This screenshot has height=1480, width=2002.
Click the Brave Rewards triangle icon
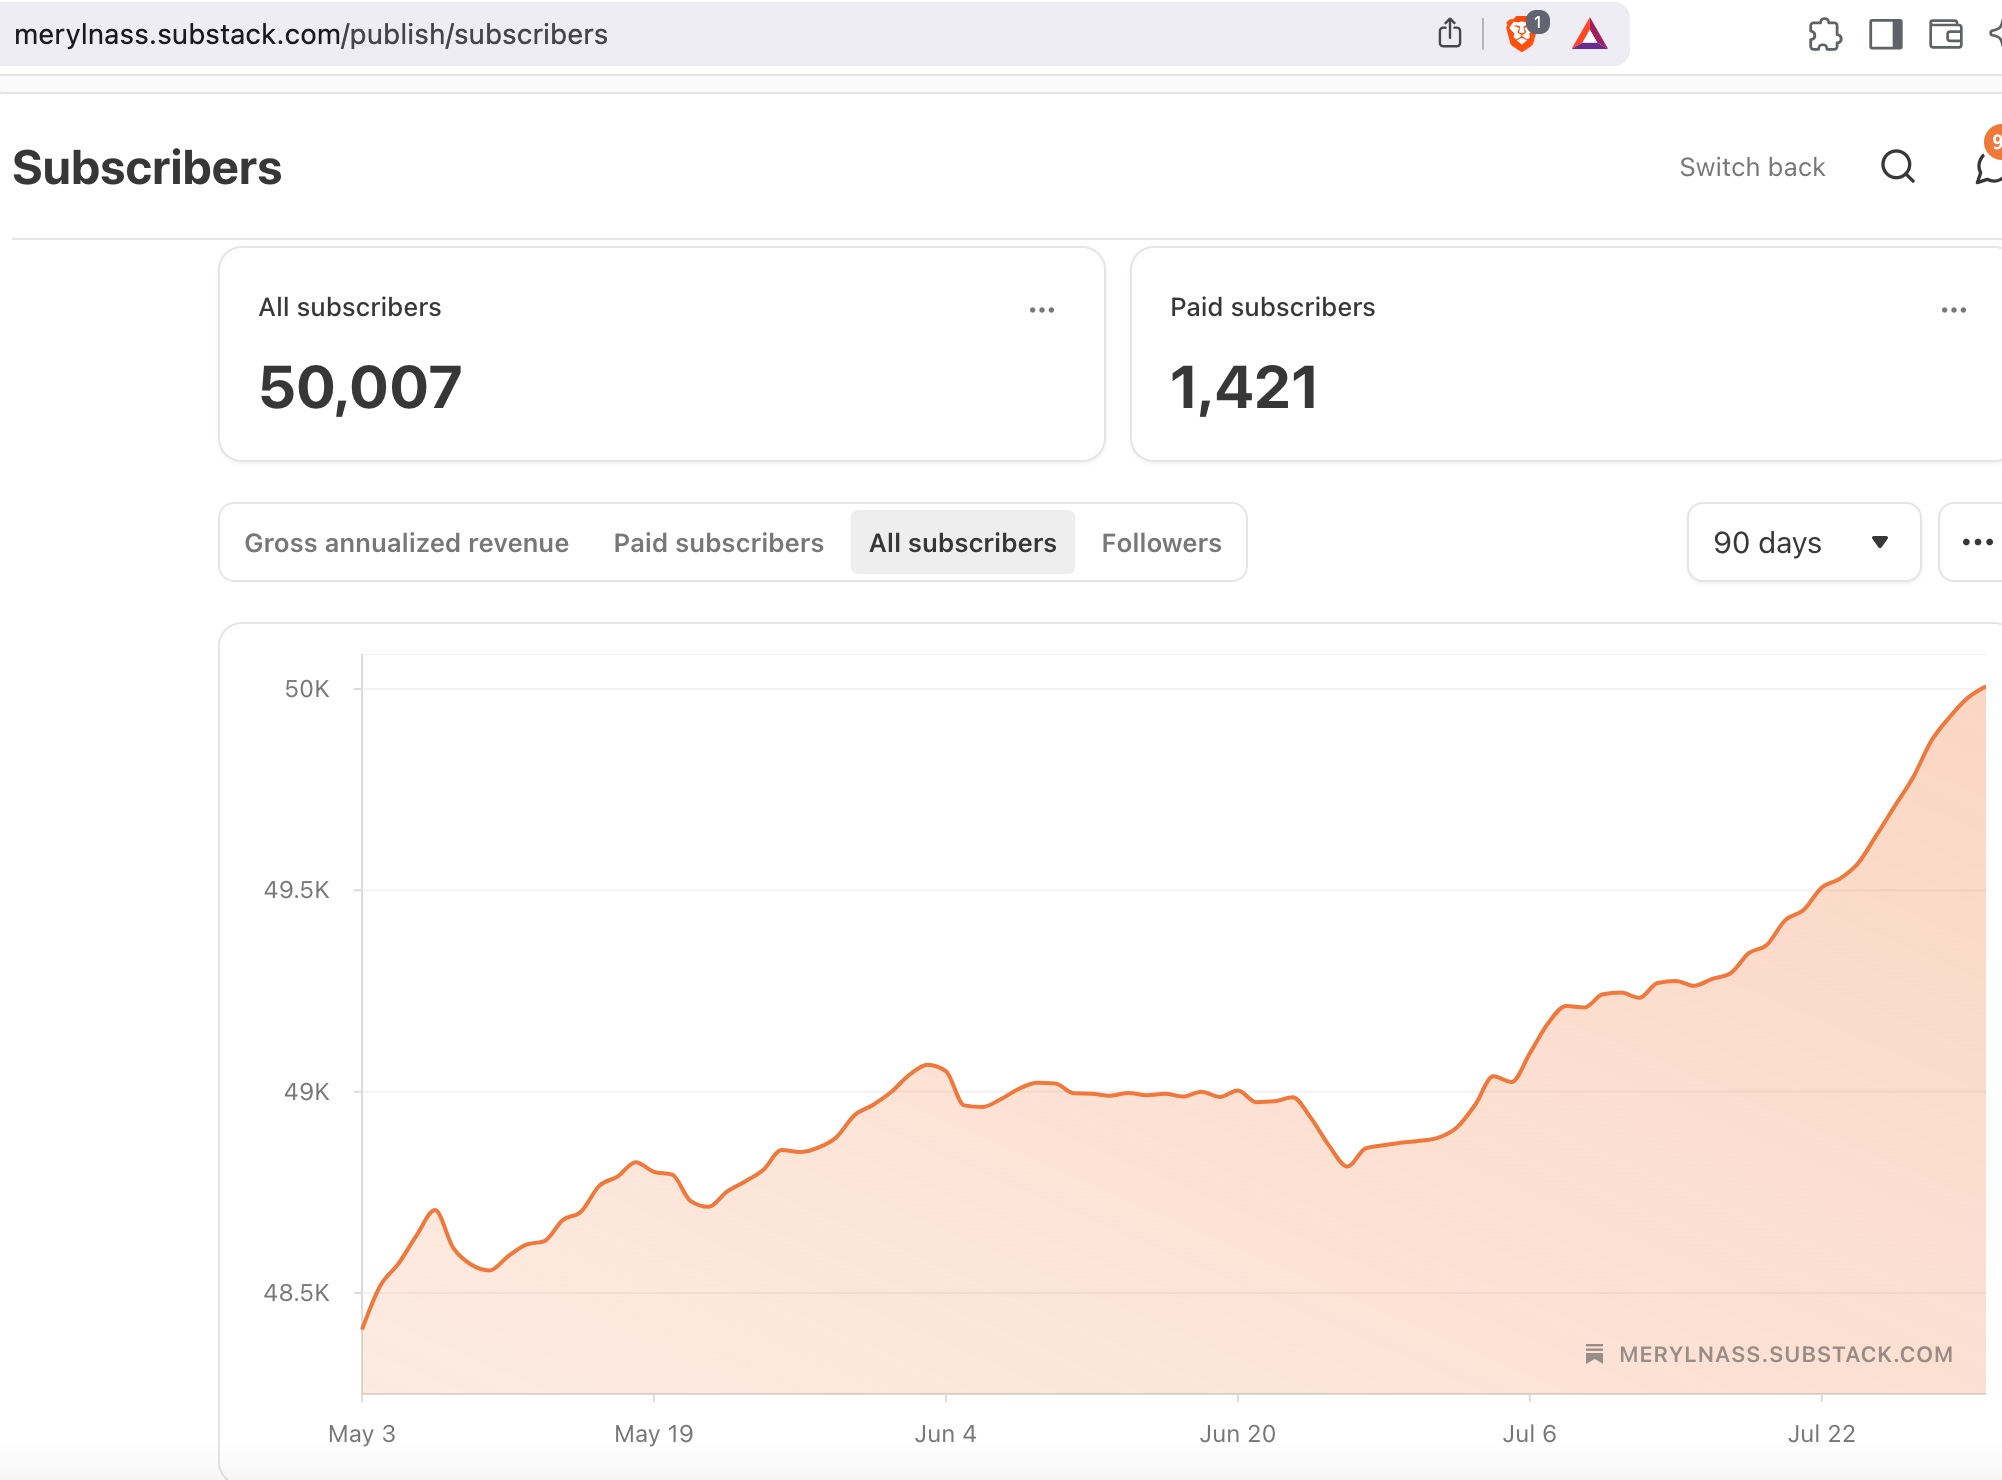[x=1589, y=35]
